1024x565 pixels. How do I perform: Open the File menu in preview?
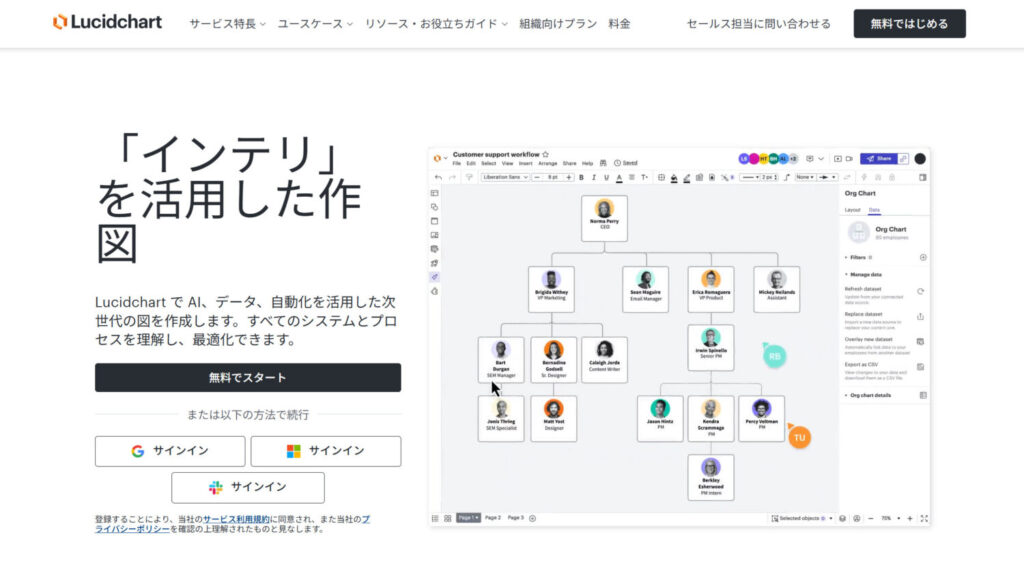[x=456, y=163]
